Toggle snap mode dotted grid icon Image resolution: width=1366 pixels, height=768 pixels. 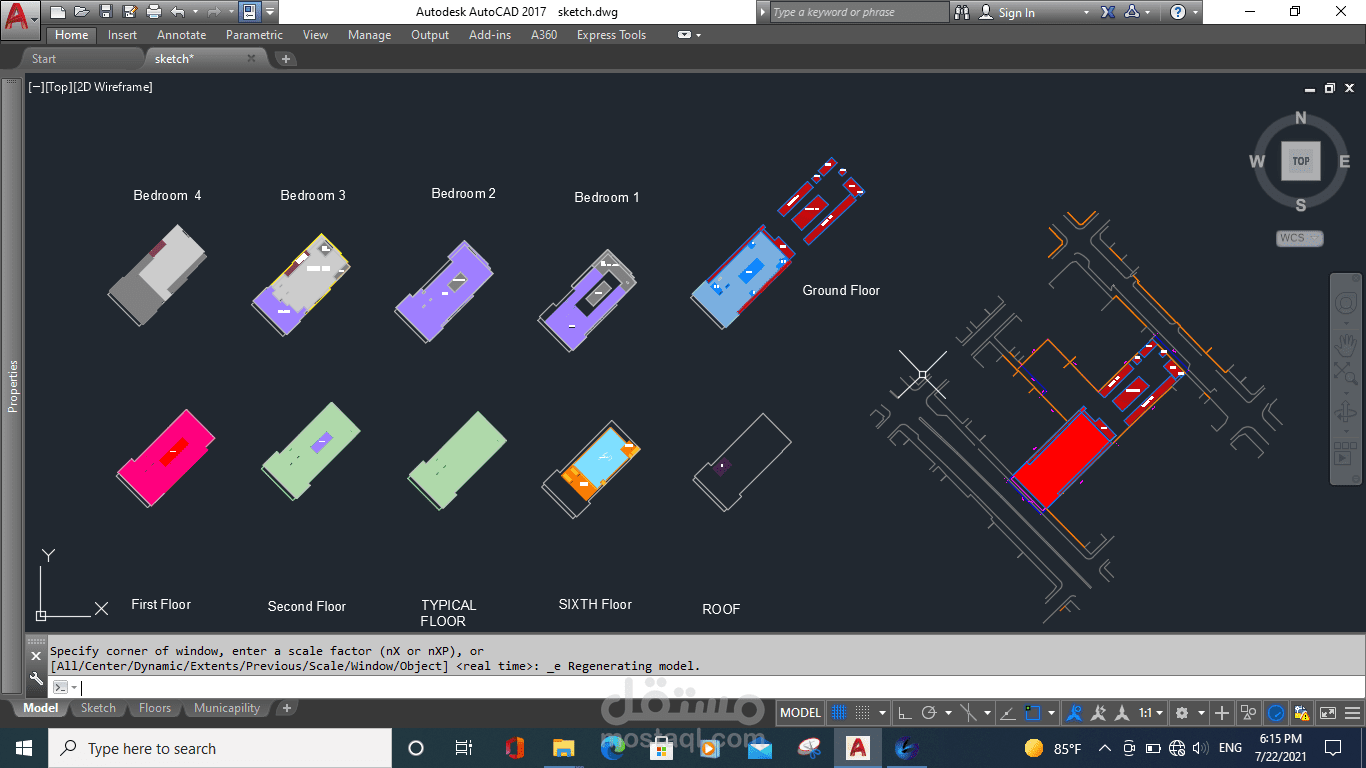coord(862,713)
